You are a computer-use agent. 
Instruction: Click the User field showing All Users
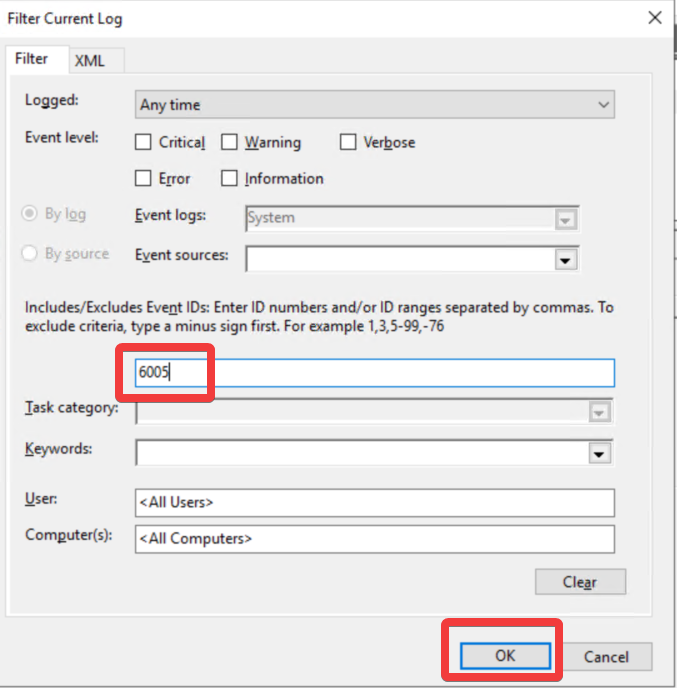(374, 502)
